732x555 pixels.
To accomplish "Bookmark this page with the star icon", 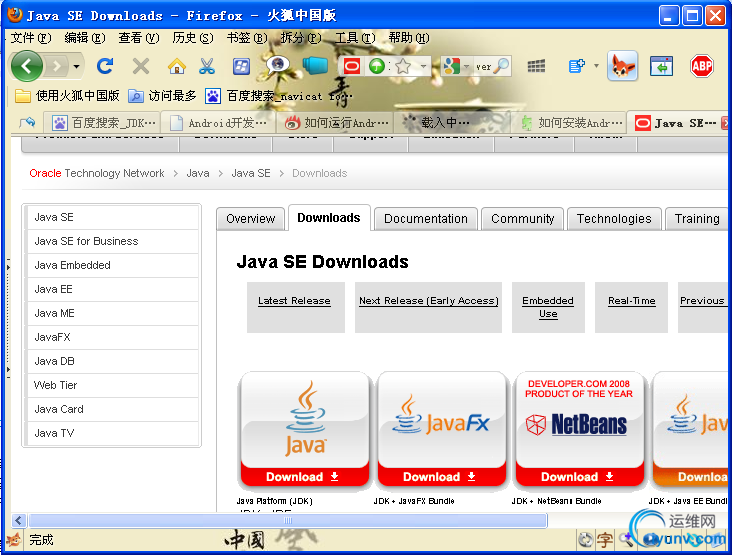I will click(x=403, y=66).
